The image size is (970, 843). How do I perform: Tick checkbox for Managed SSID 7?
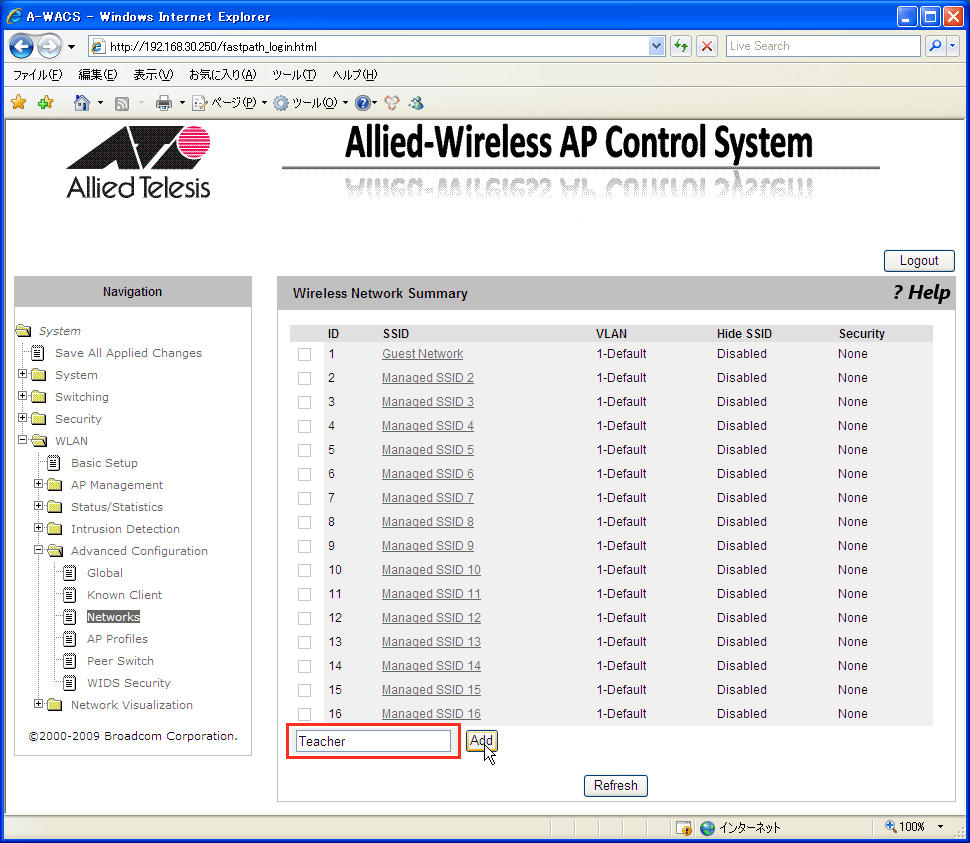click(x=304, y=499)
